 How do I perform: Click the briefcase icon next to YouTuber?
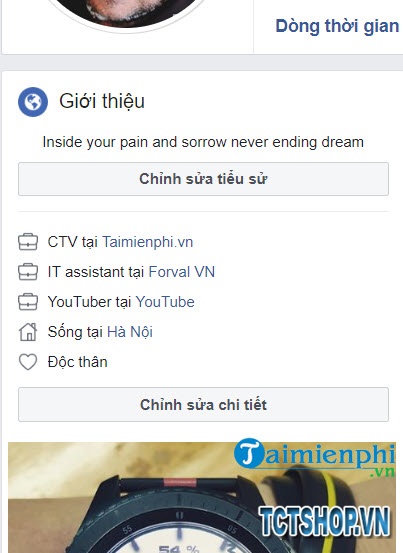click(28, 302)
